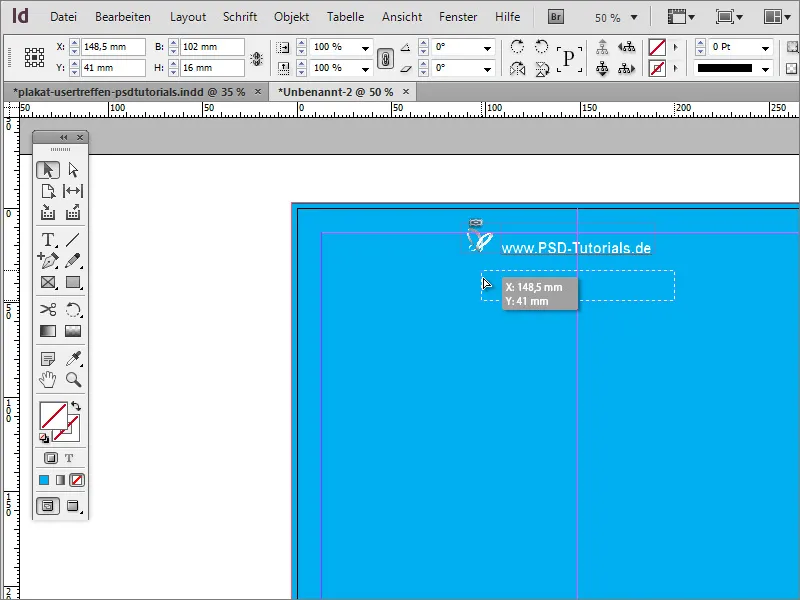Apply None swatch in tools panel
This screenshot has width=800, height=600.
77,480
